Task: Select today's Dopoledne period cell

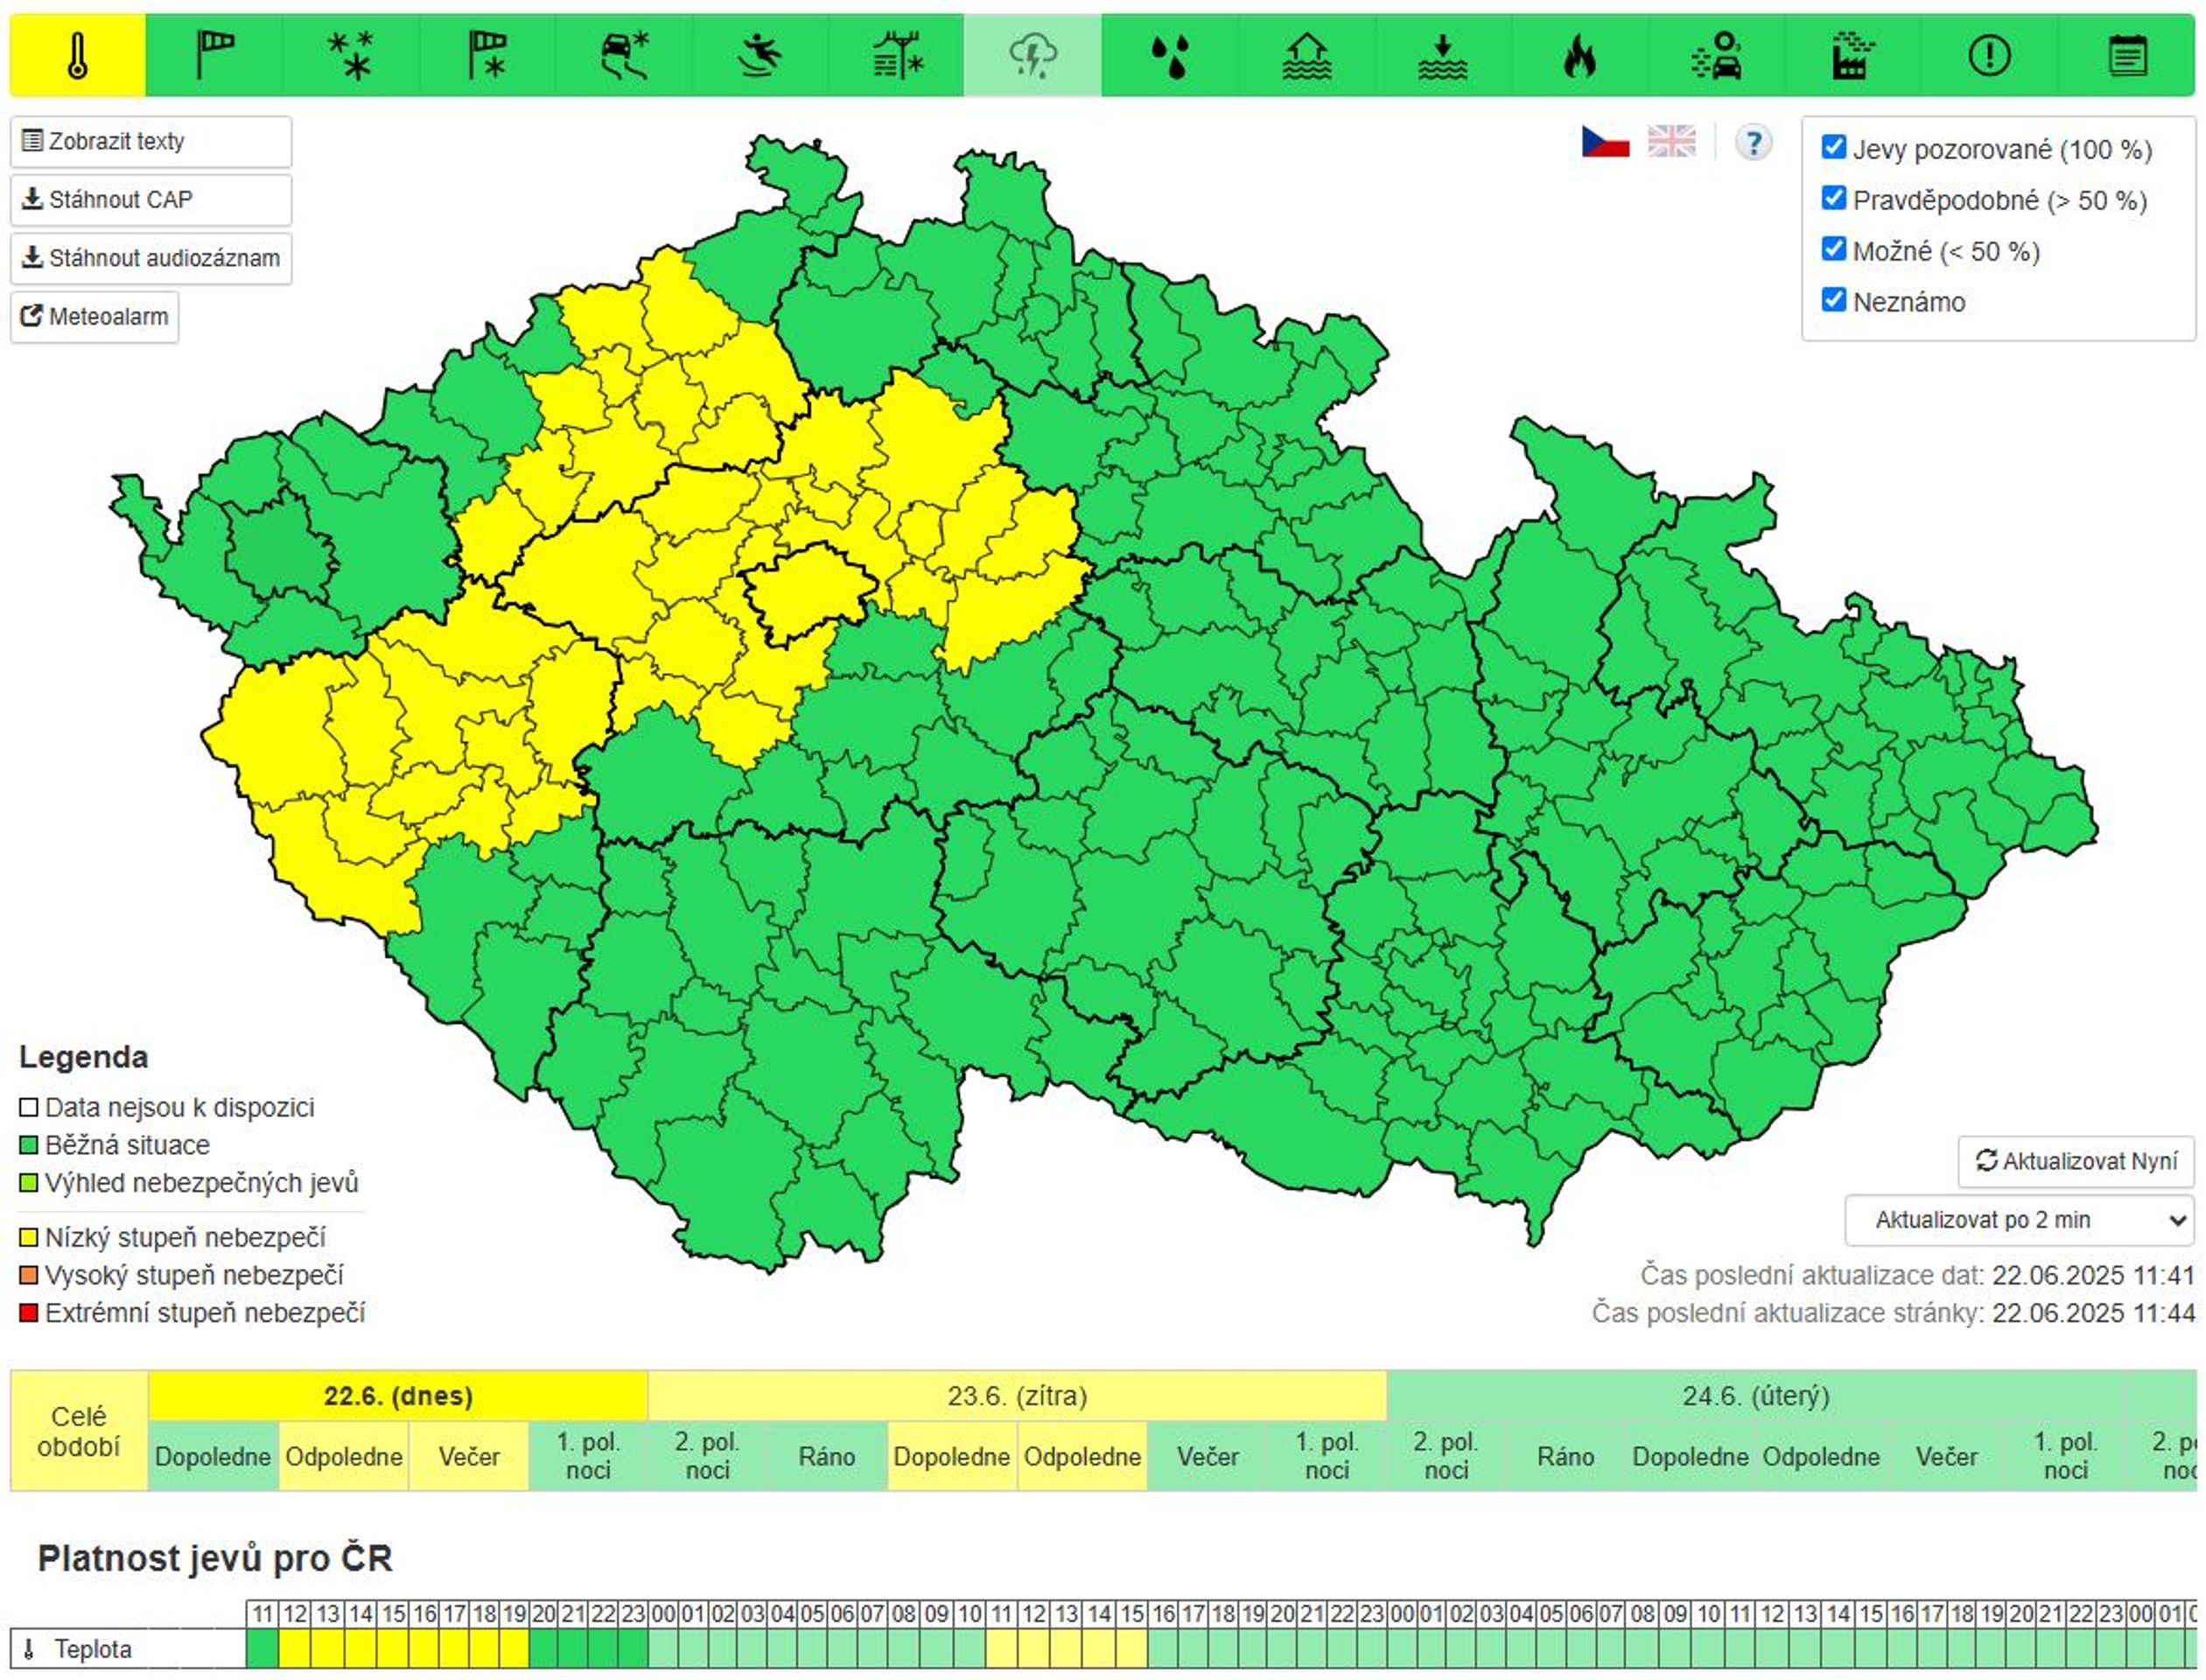Action: (213, 1457)
